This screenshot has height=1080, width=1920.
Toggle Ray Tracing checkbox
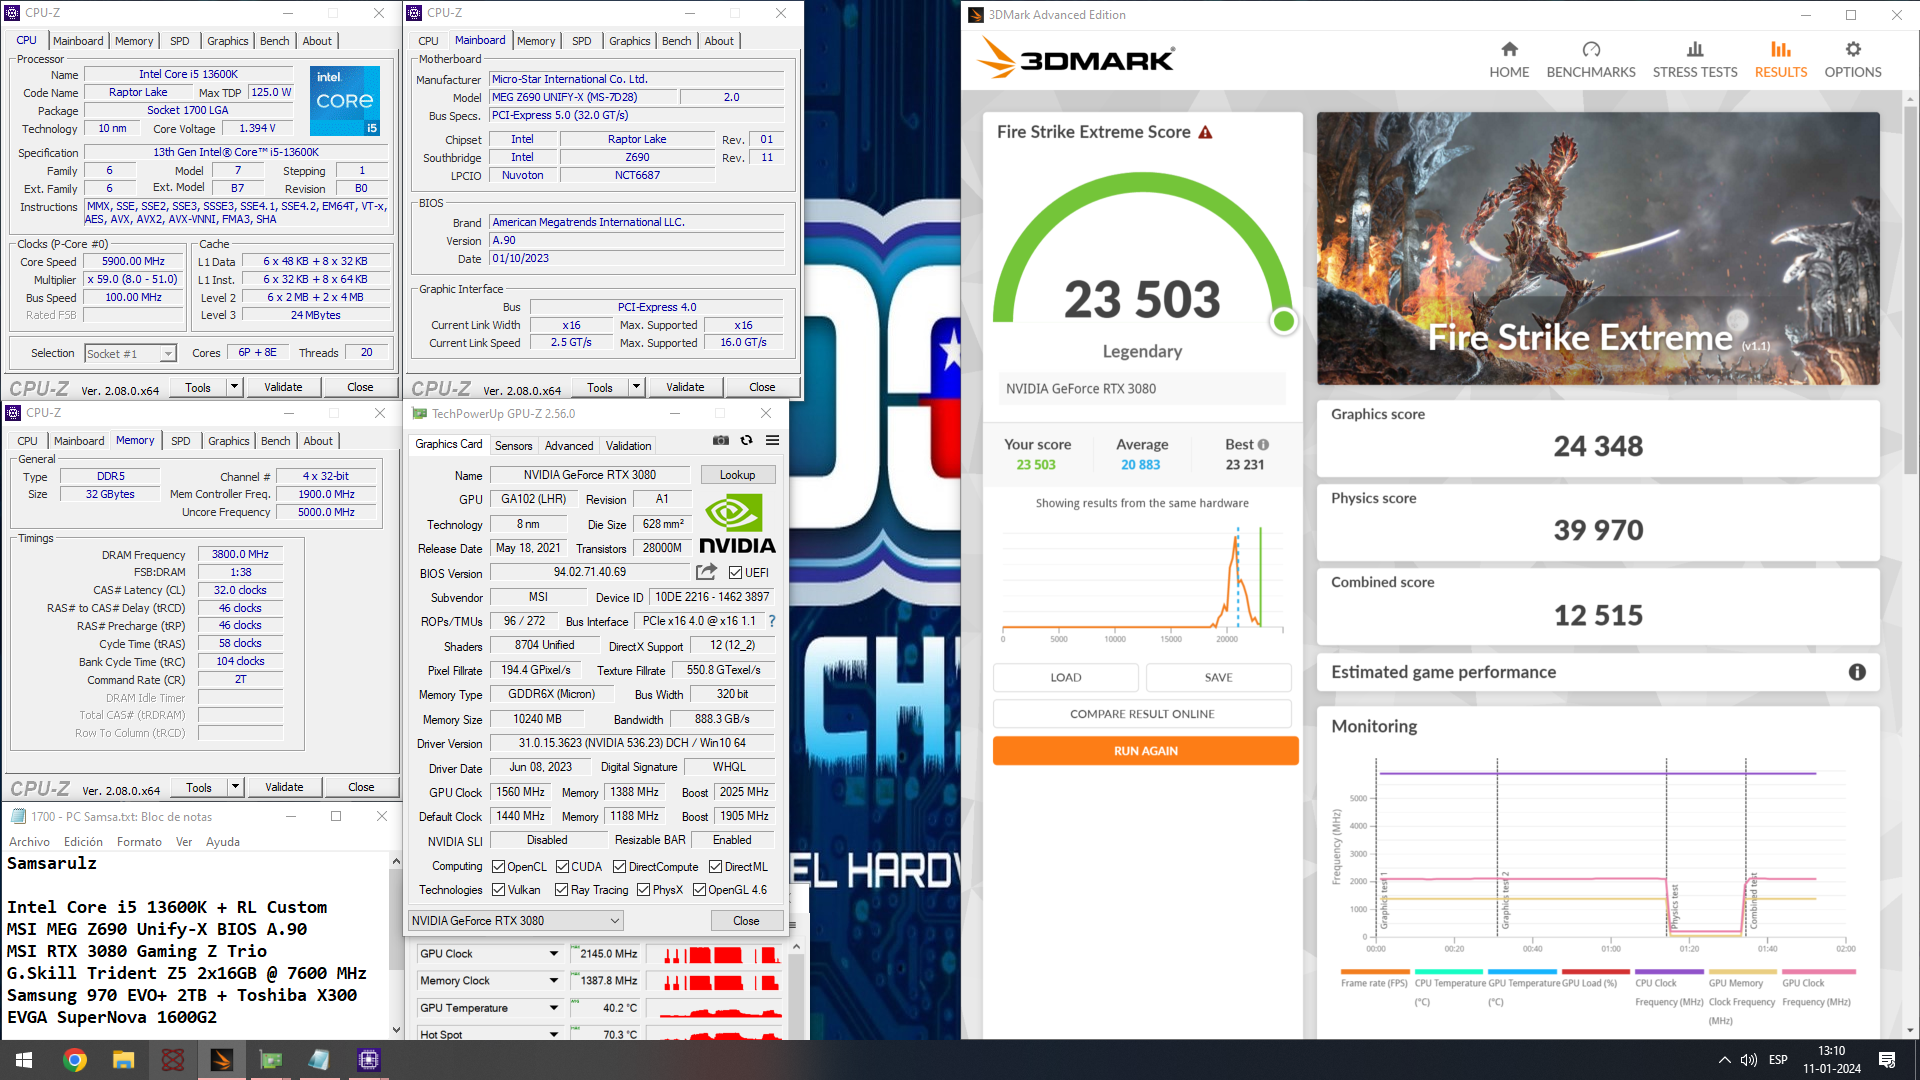(561, 889)
